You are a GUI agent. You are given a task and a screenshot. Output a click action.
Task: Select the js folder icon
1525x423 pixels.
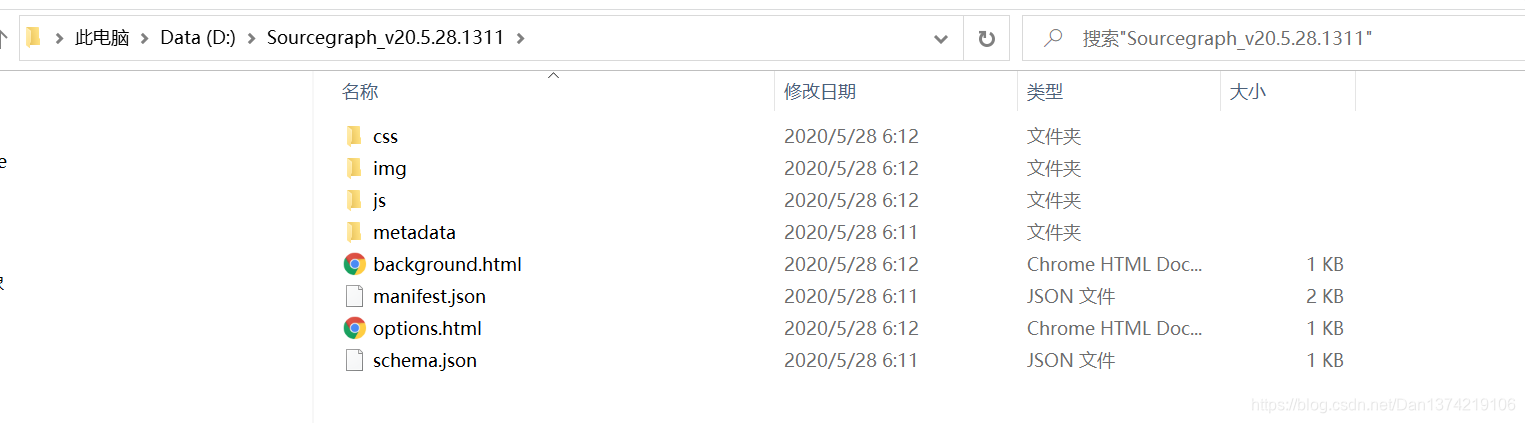point(354,200)
